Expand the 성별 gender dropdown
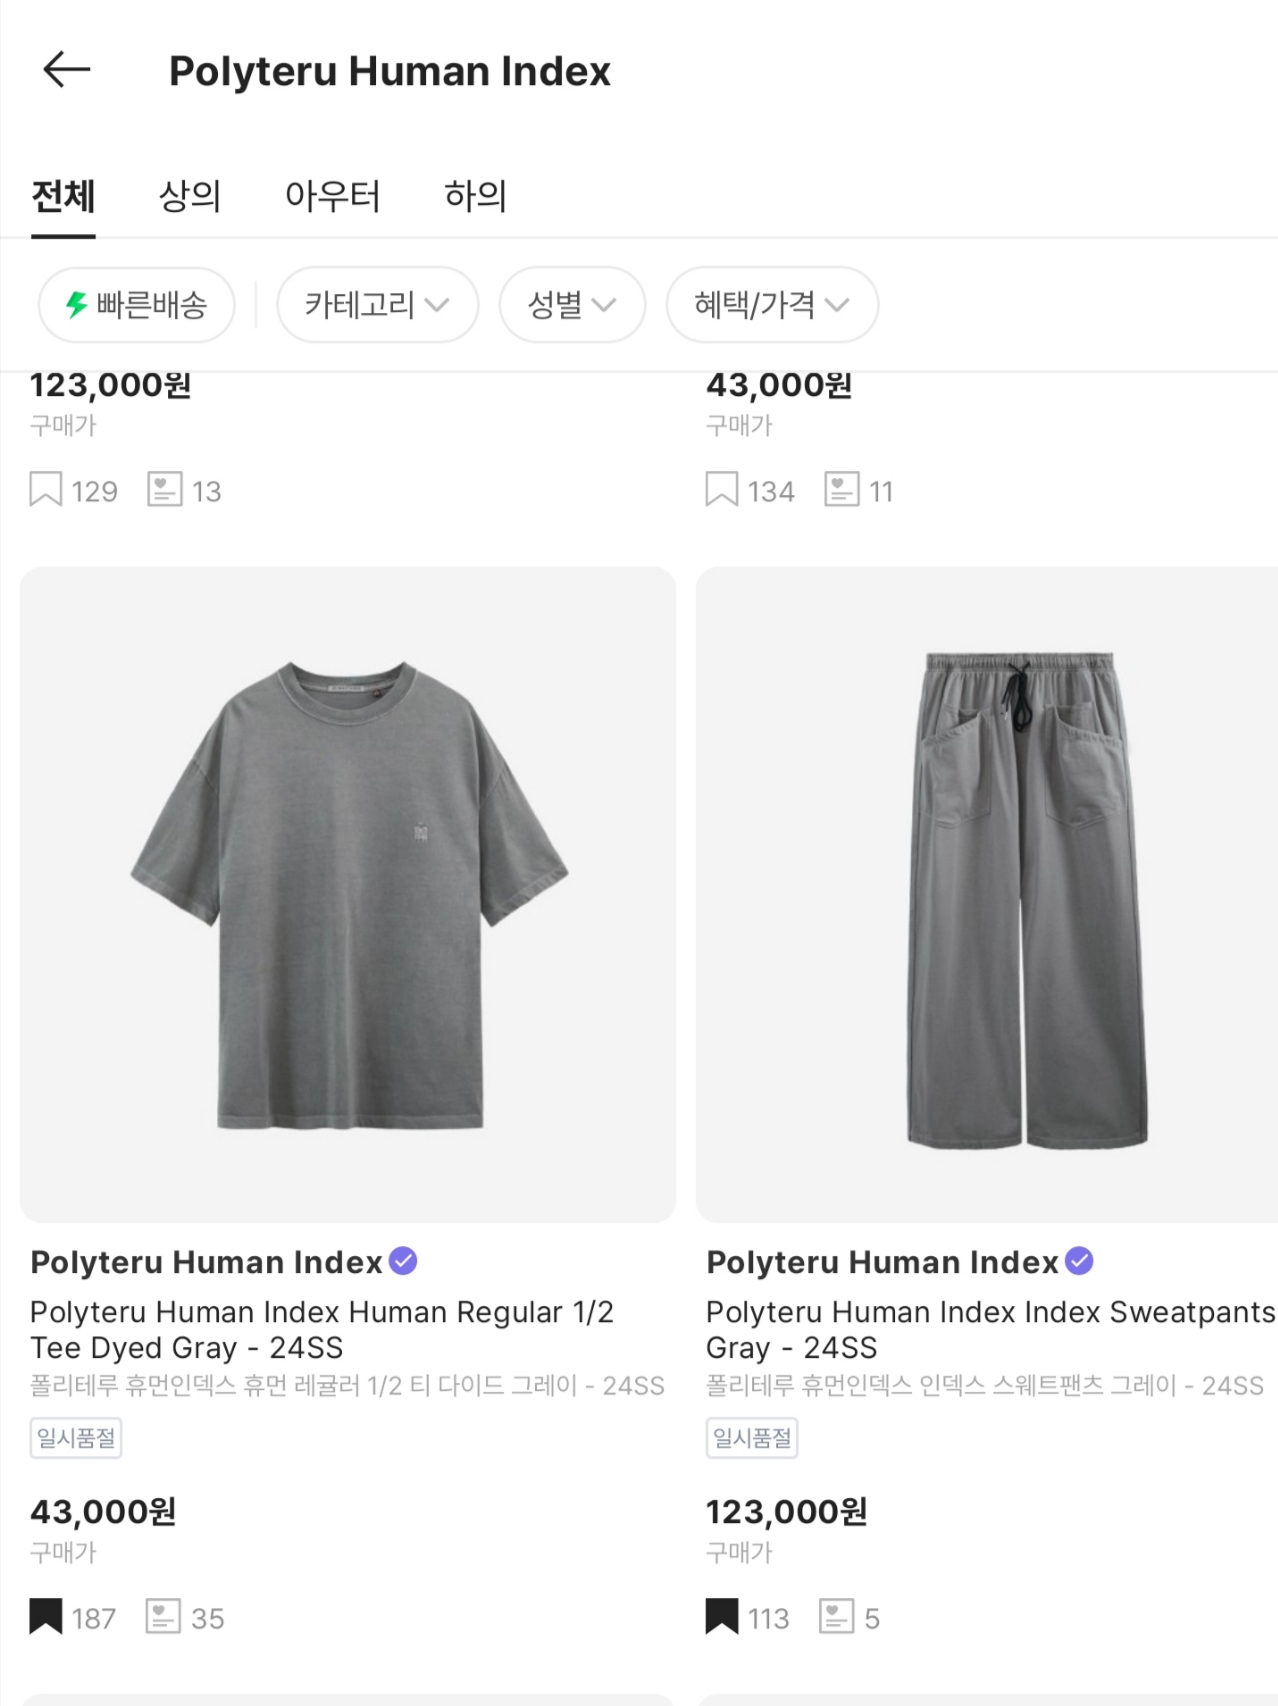 coord(572,304)
